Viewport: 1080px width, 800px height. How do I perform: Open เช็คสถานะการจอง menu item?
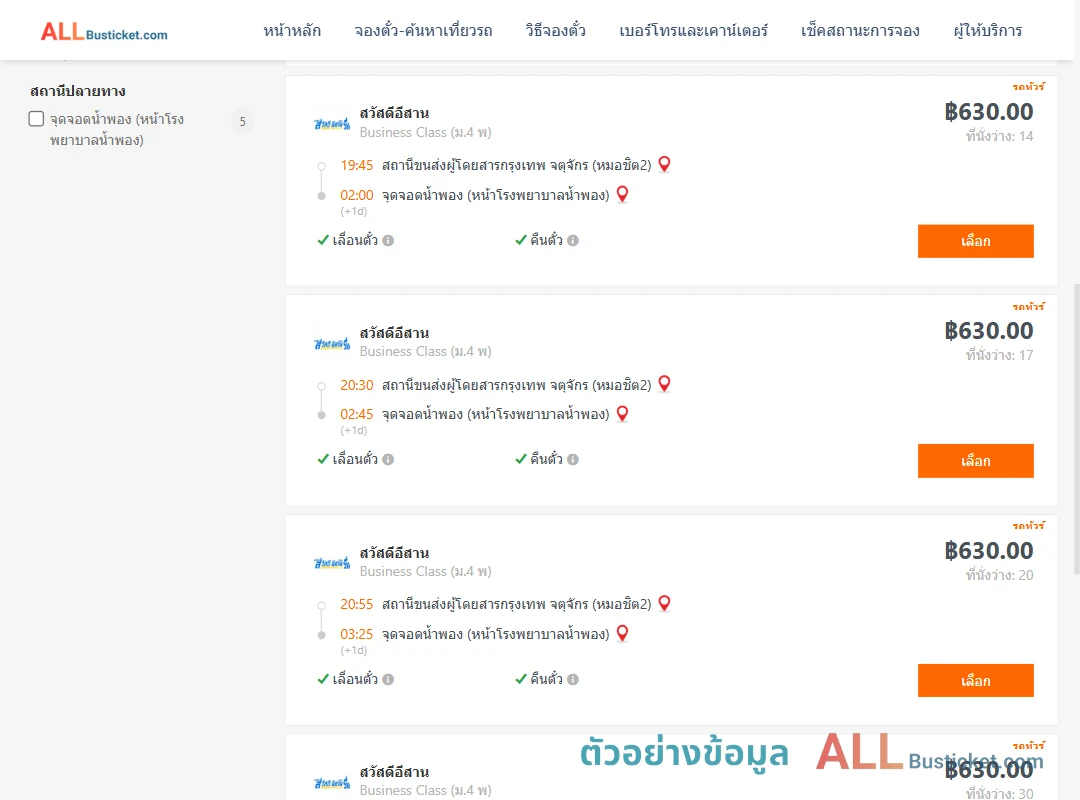click(860, 31)
